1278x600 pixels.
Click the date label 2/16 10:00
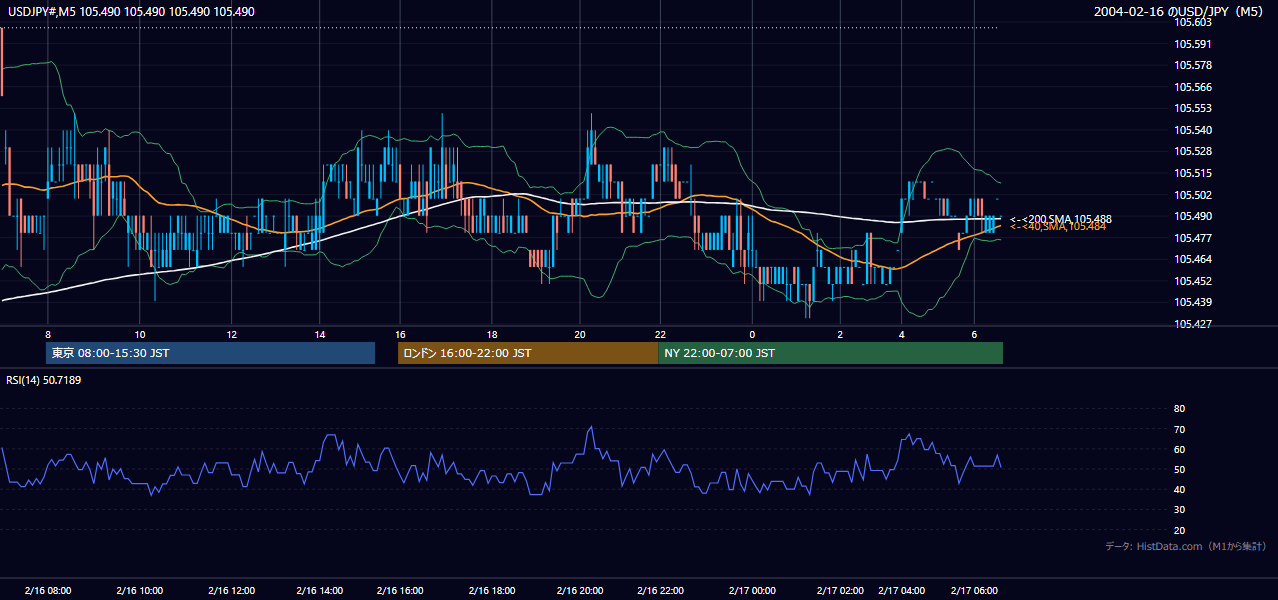[x=139, y=590]
